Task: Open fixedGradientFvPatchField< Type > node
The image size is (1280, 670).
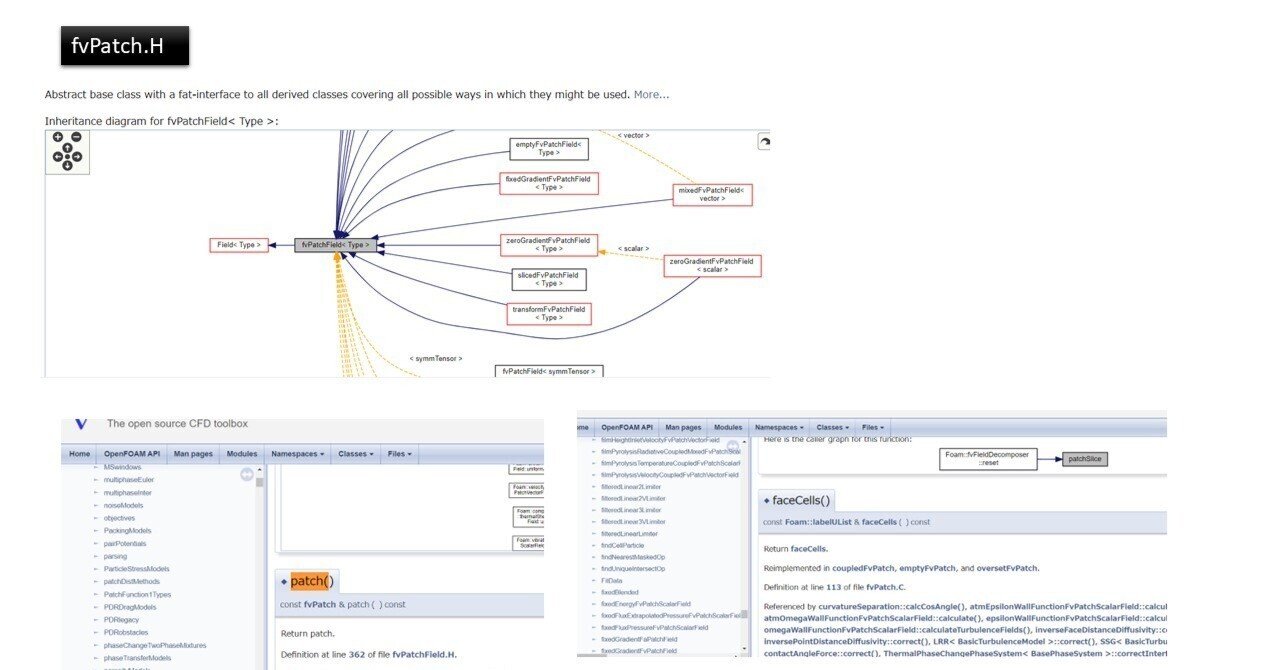Action: tap(549, 183)
